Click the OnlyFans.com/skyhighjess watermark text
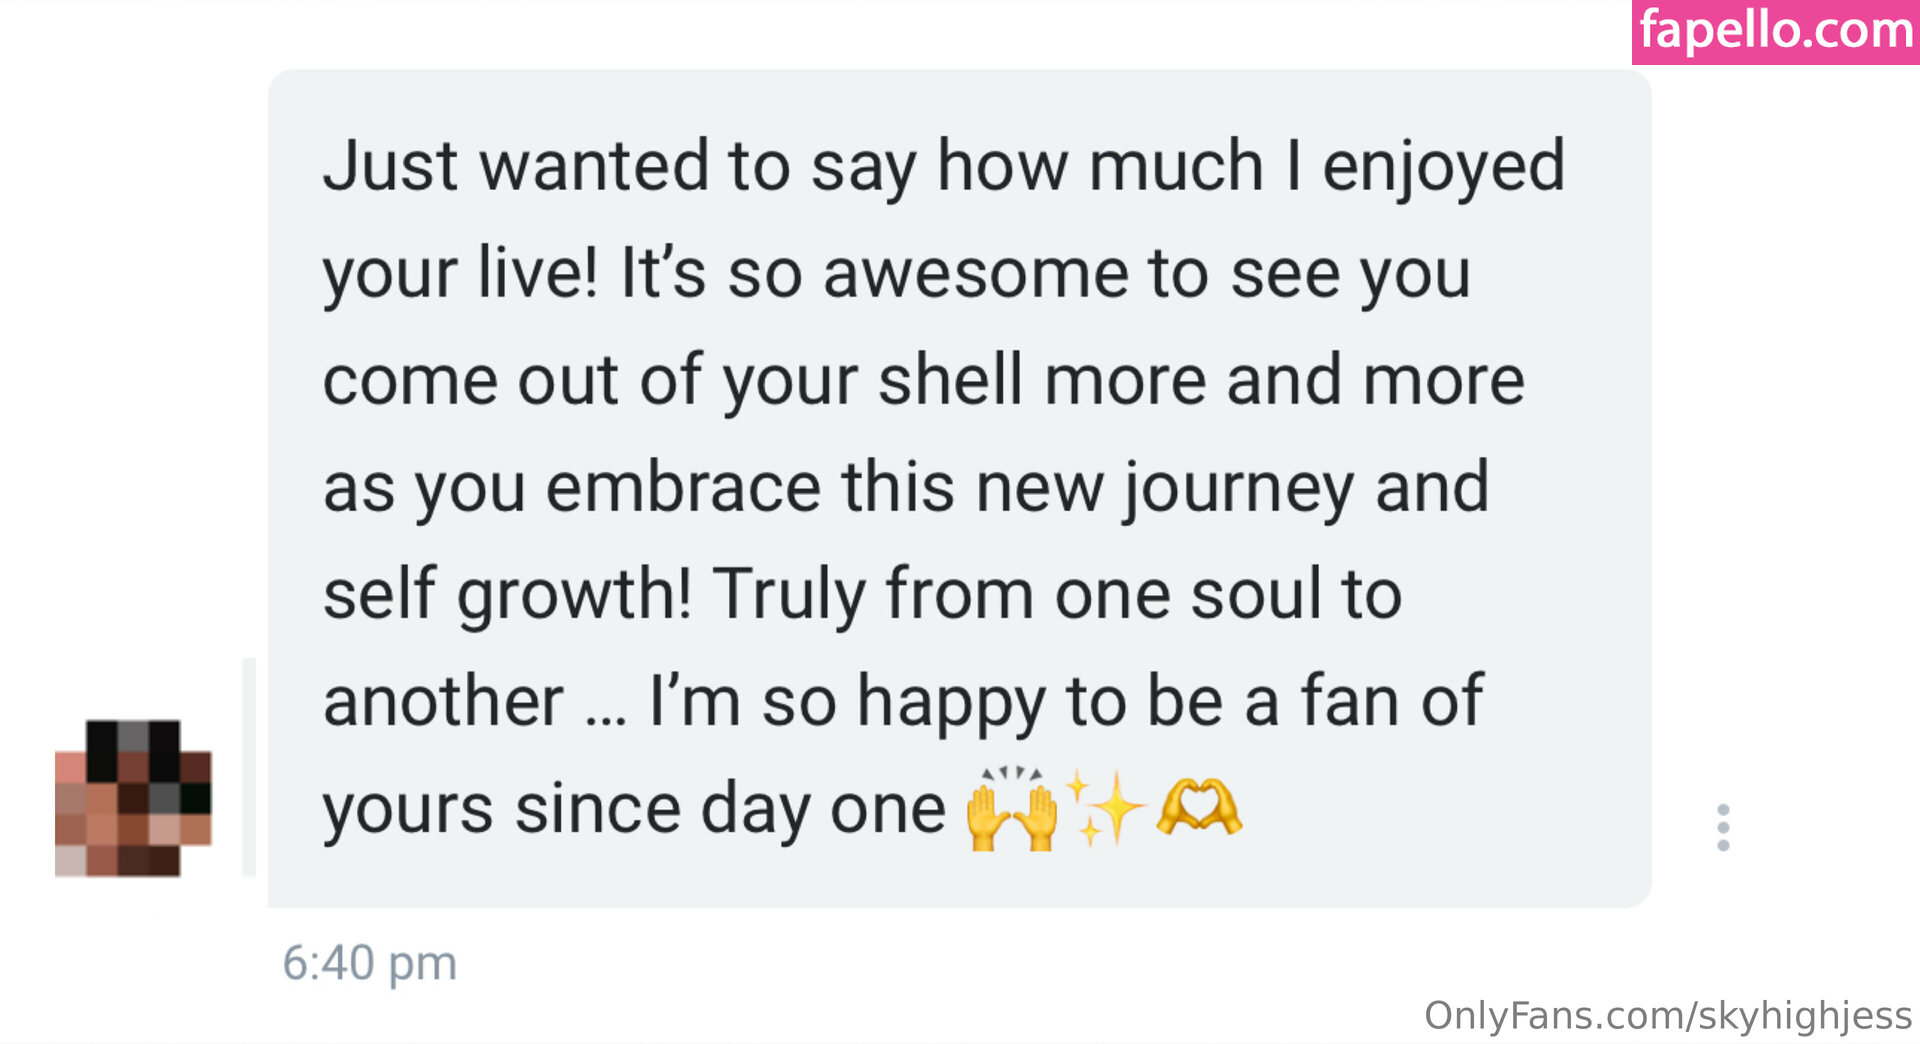1920x1044 pixels. (x=1667, y=1015)
